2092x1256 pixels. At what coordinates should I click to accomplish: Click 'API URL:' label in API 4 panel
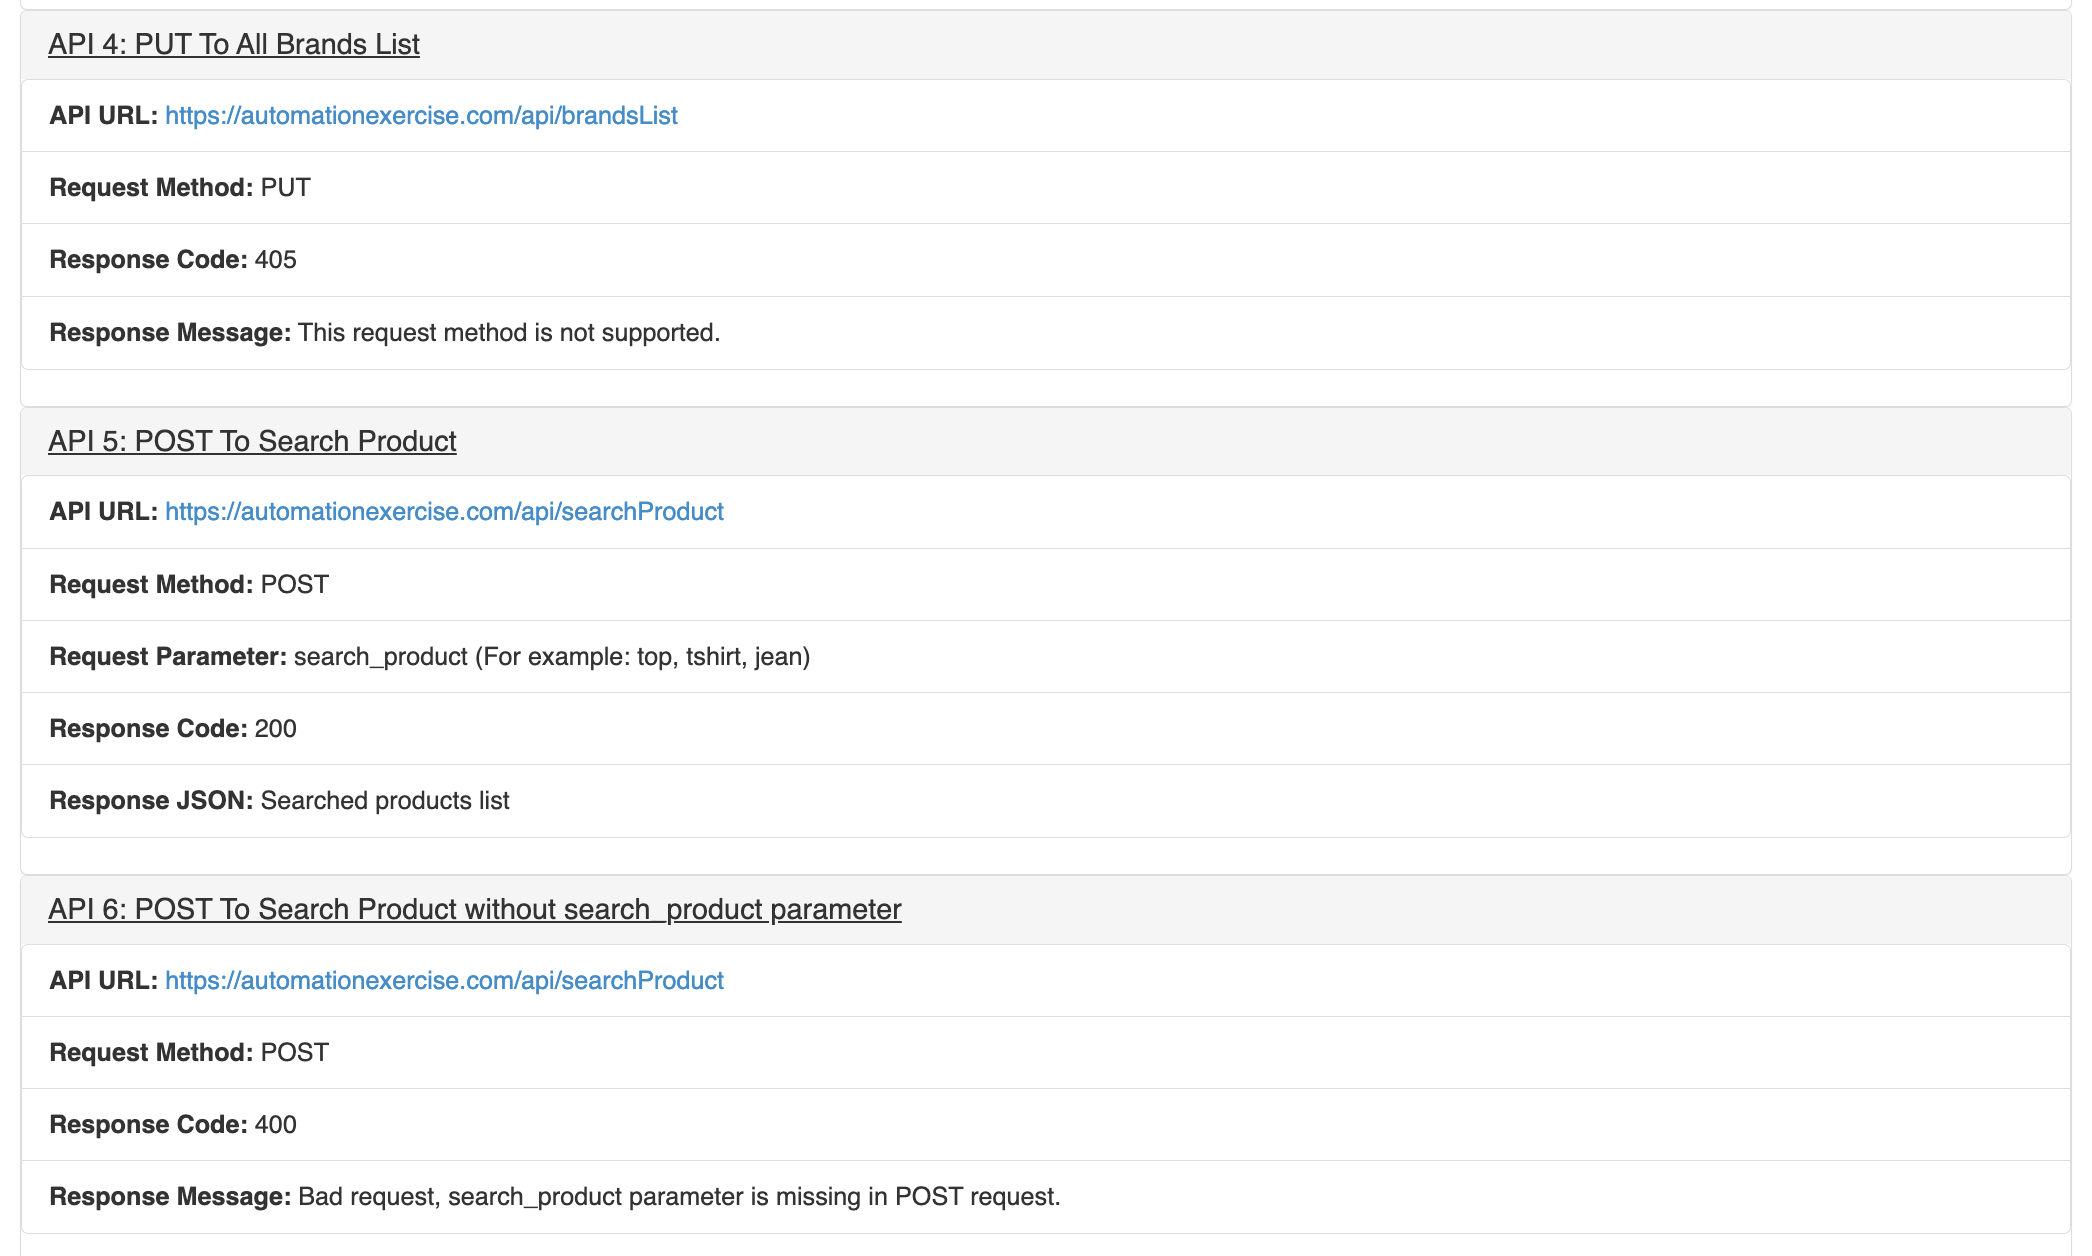pos(103,116)
